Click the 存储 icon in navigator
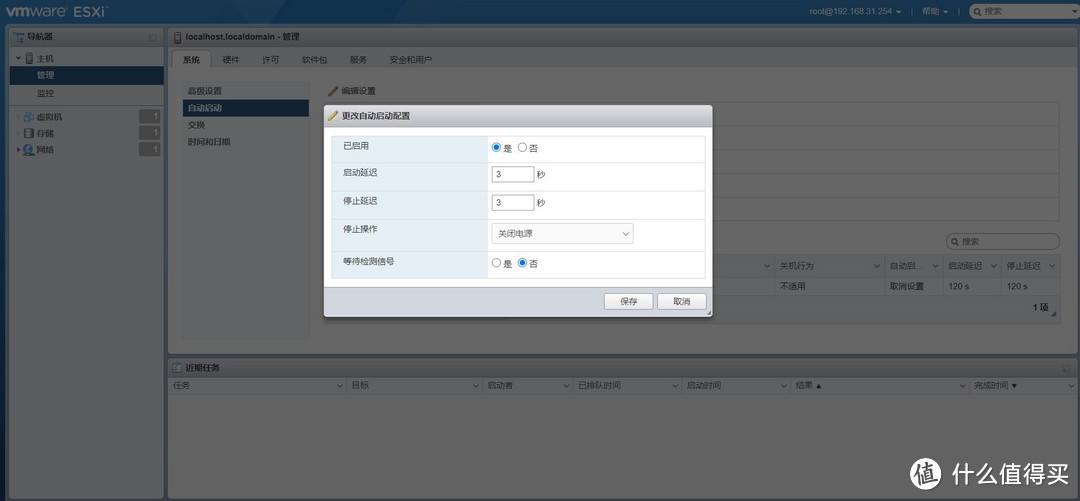Image resolution: width=1080 pixels, height=501 pixels. point(28,133)
